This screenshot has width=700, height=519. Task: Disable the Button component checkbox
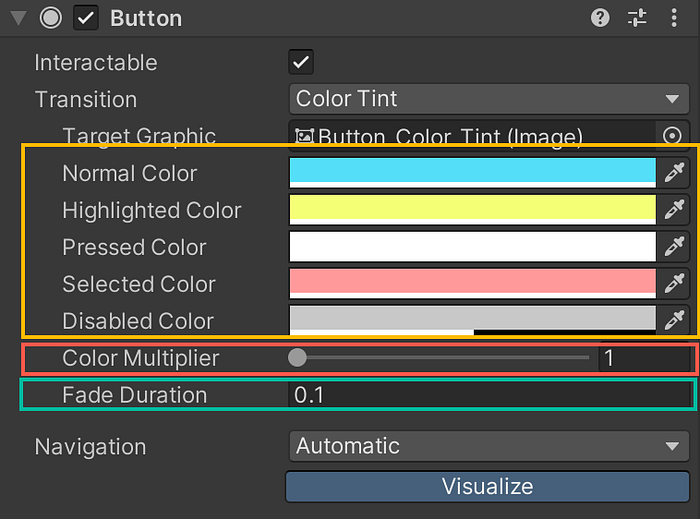point(87,18)
